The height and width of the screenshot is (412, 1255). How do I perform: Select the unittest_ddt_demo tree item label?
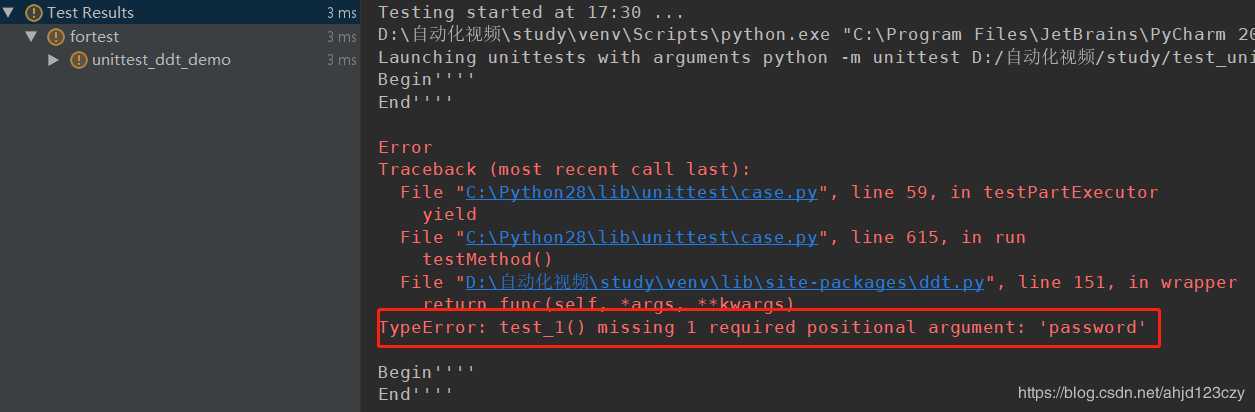point(161,60)
